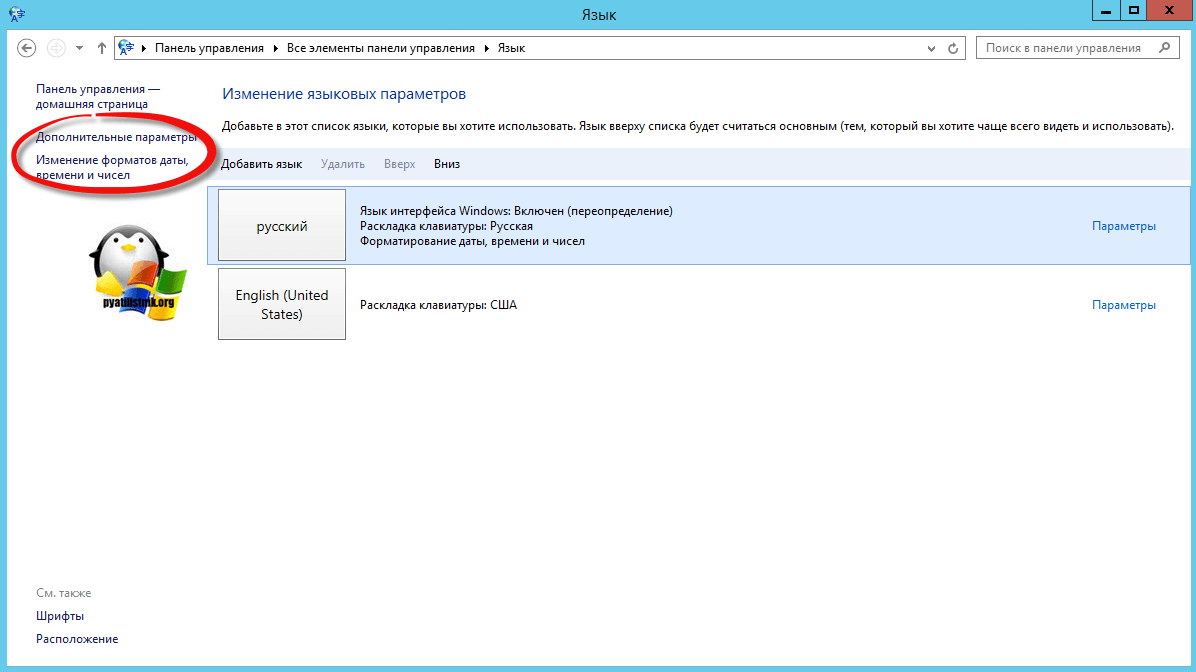This screenshot has height=672, width=1196.
Task: Open 'Изменение форматов даты, времени и чисел'
Action: [x=112, y=168]
